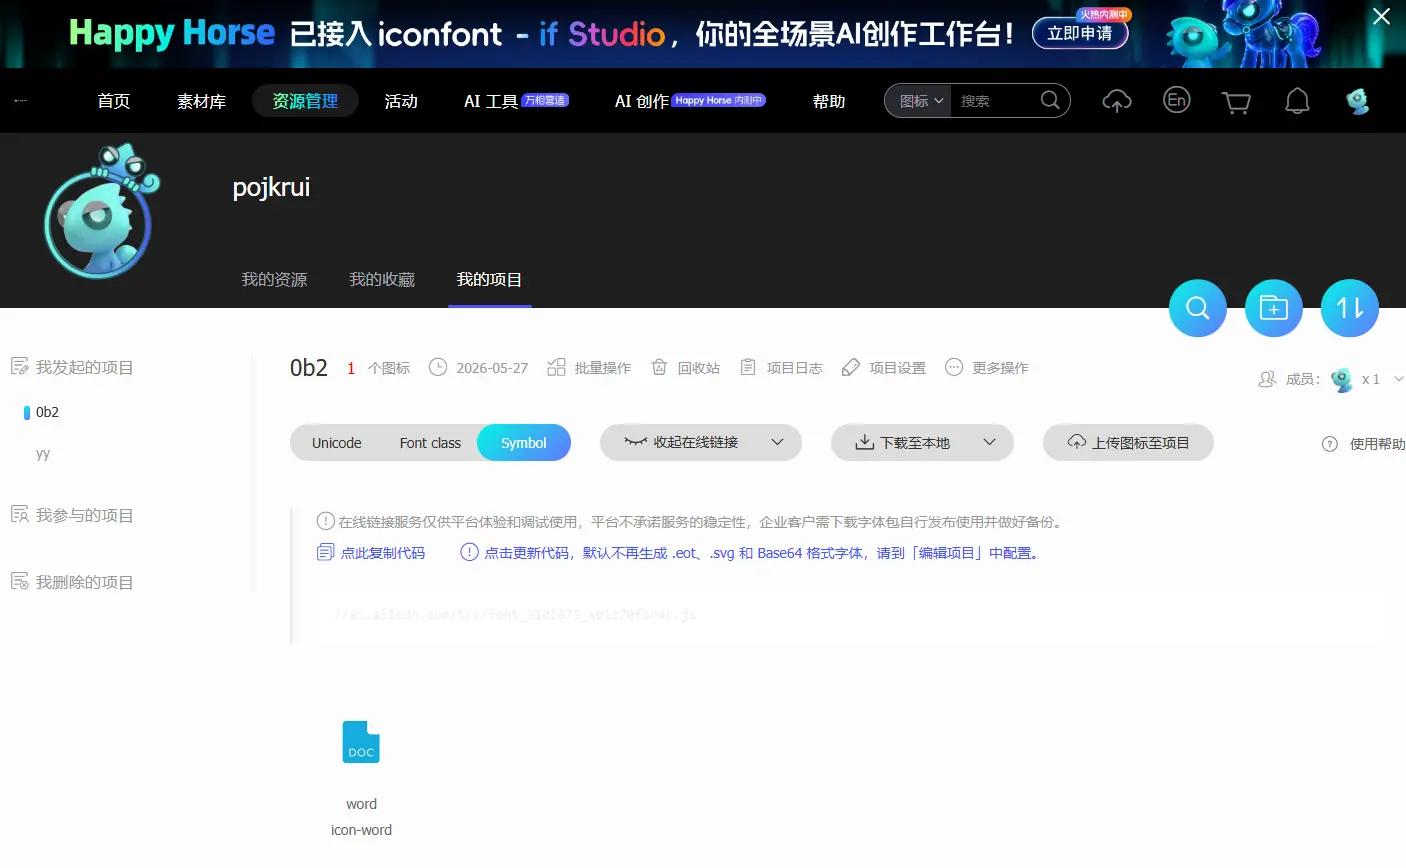Switch to the 我的资源 tab
The image size is (1406, 868).
[x=274, y=280]
